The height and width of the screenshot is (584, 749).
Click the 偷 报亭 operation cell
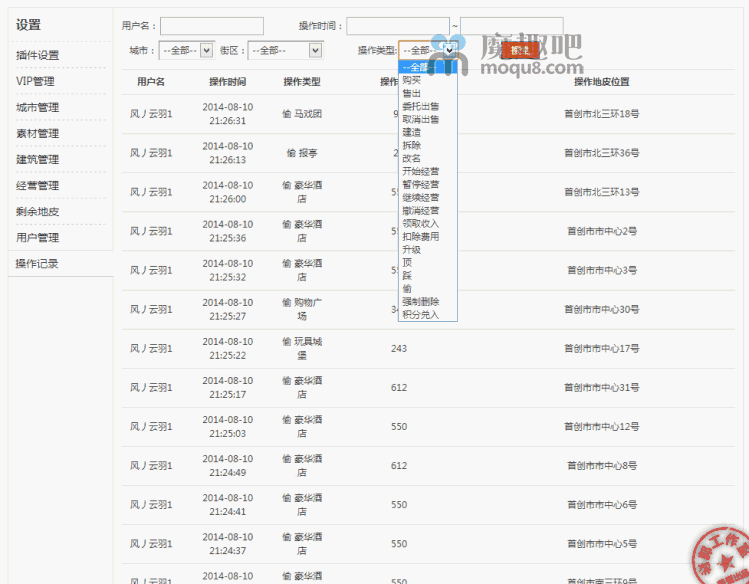pos(302,153)
